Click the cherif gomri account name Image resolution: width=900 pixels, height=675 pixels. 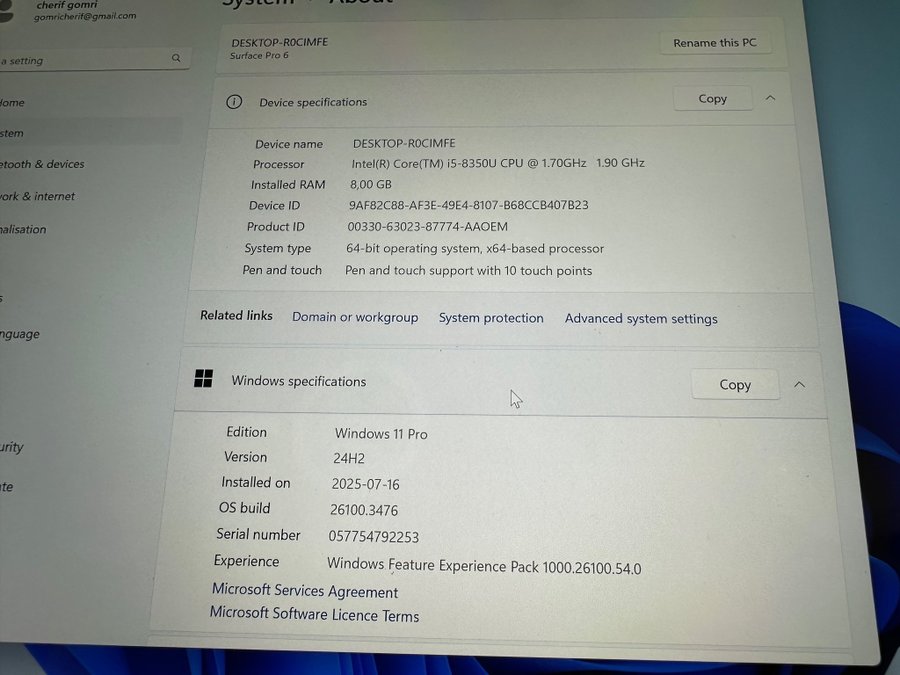tap(67, 5)
